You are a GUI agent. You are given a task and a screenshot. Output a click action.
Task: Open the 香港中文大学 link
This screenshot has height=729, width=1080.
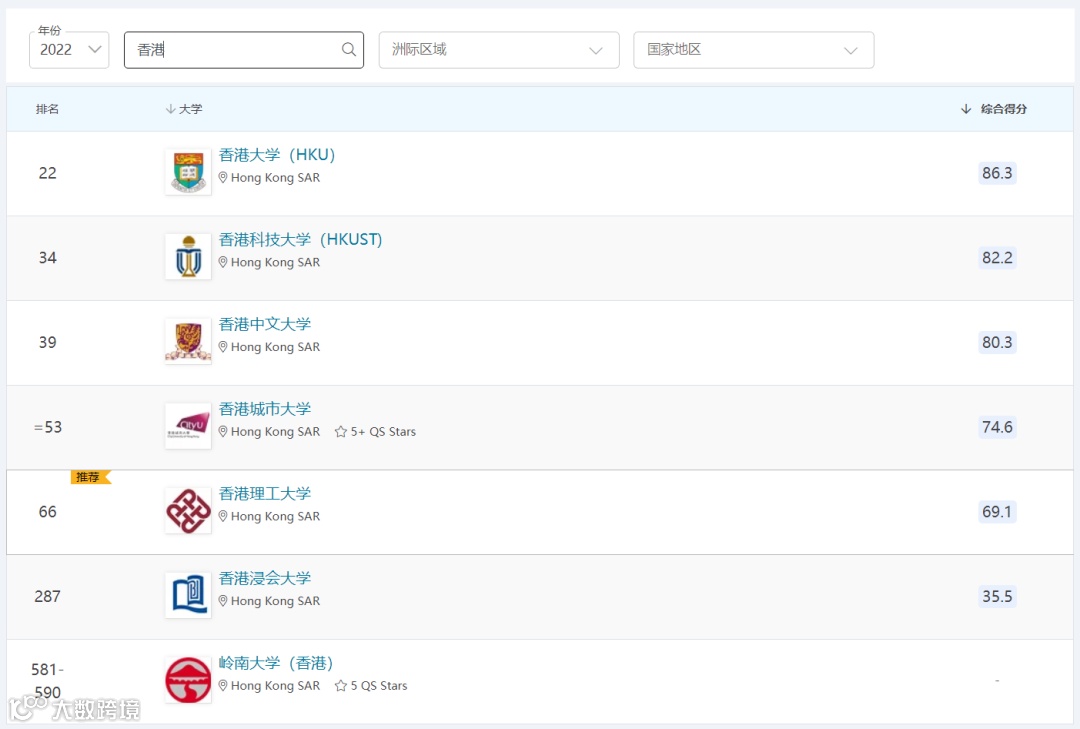264,325
